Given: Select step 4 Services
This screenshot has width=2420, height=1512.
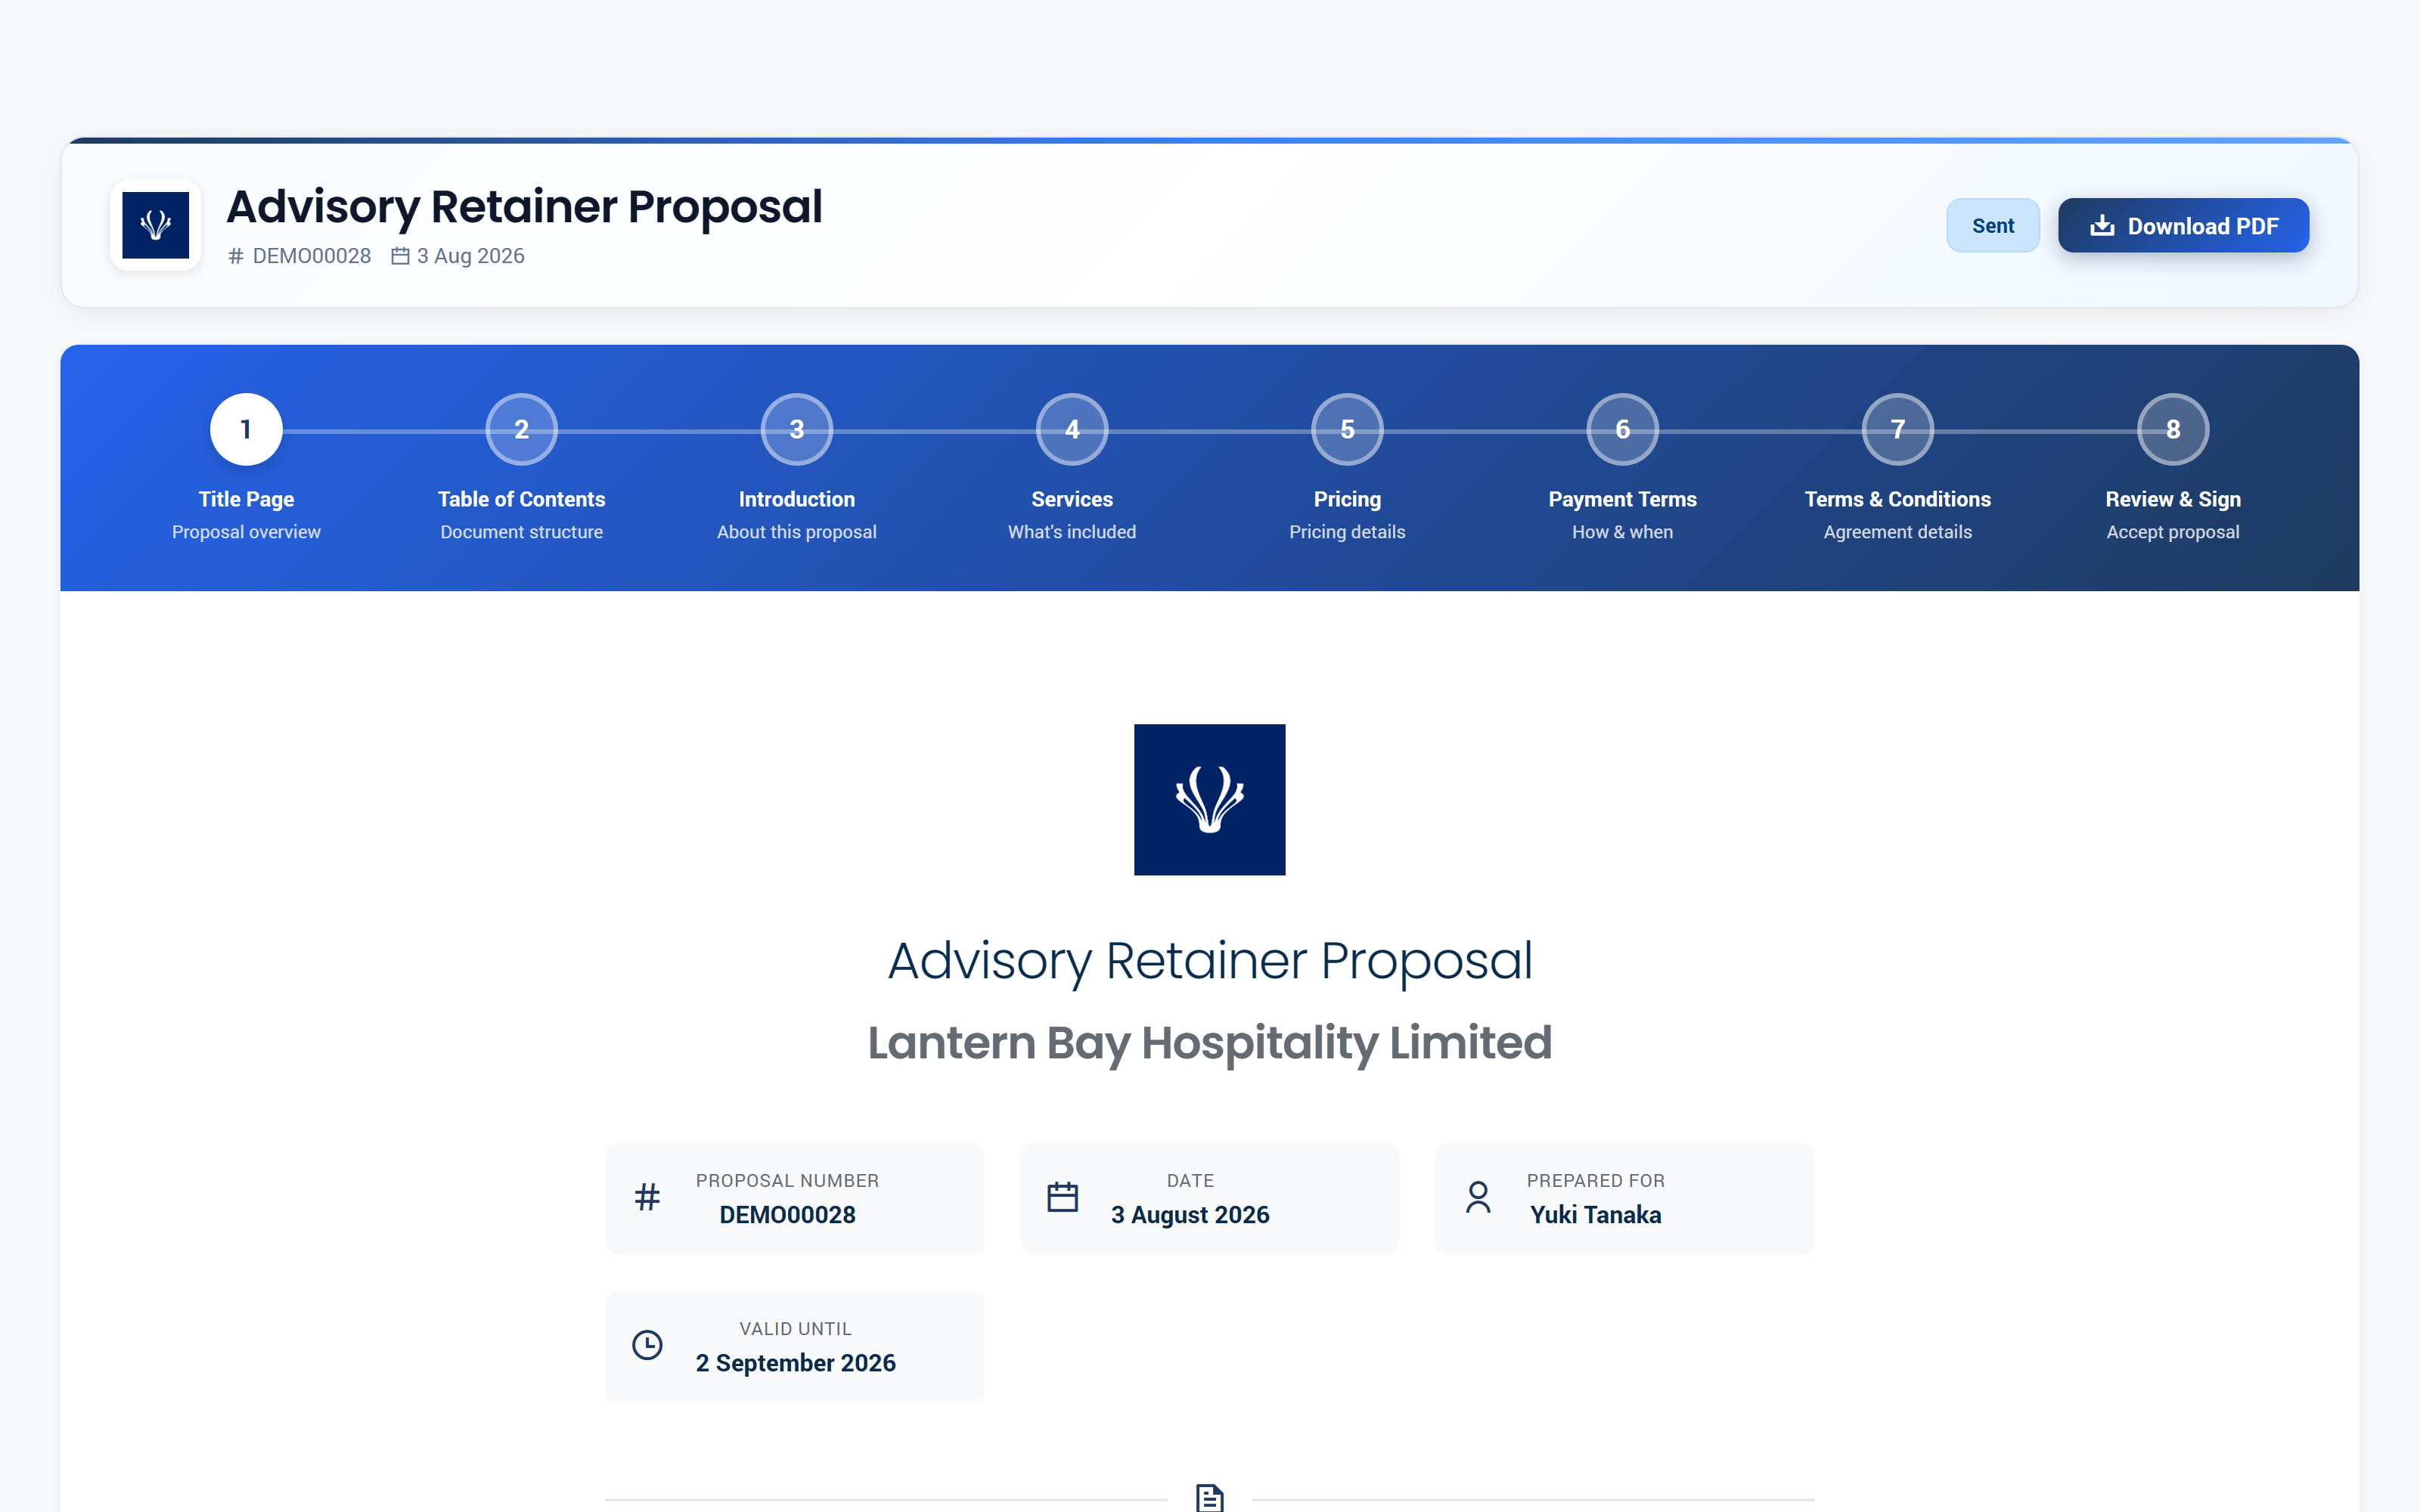Looking at the screenshot, I should pos(1072,430).
